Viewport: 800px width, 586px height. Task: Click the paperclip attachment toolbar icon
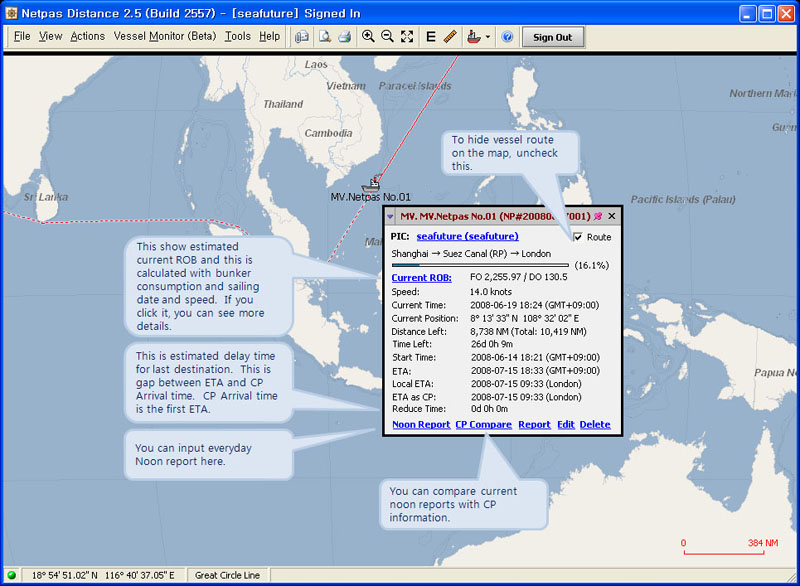point(302,37)
